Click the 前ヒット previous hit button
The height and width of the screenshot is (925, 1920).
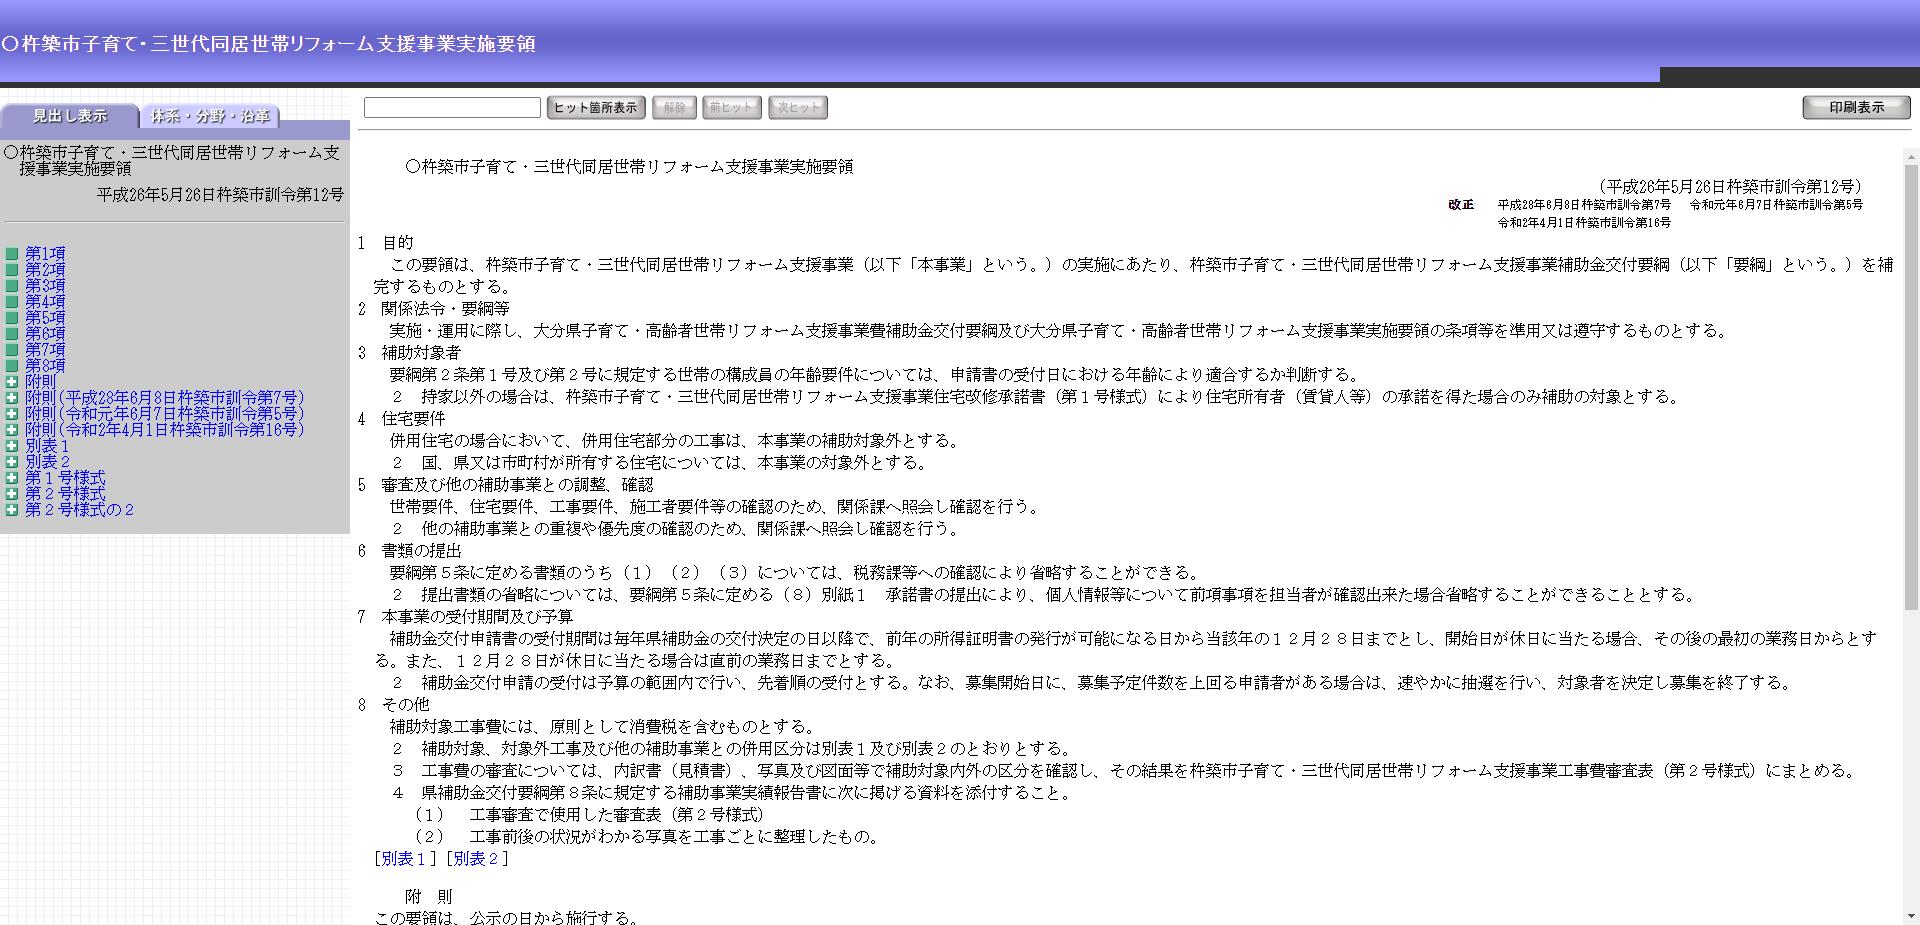(732, 108)
